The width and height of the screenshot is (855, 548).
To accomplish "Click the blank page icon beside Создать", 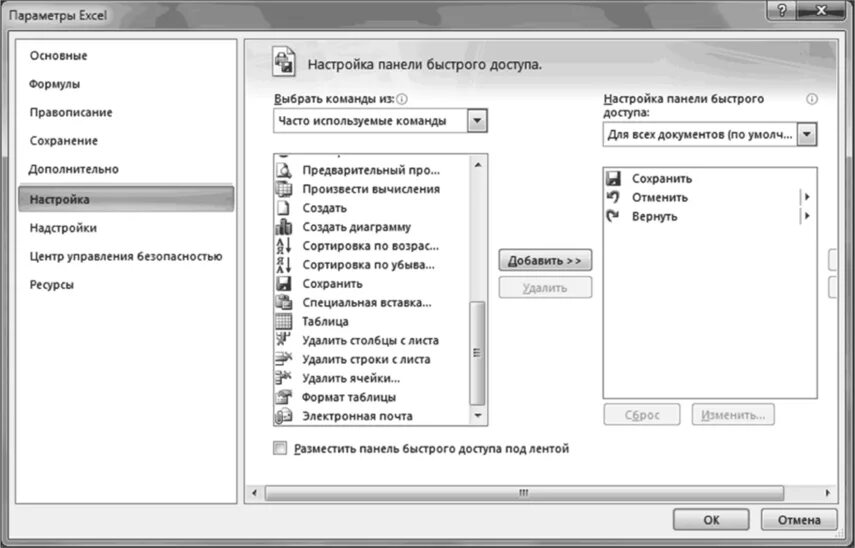I will tap(284, 208).
